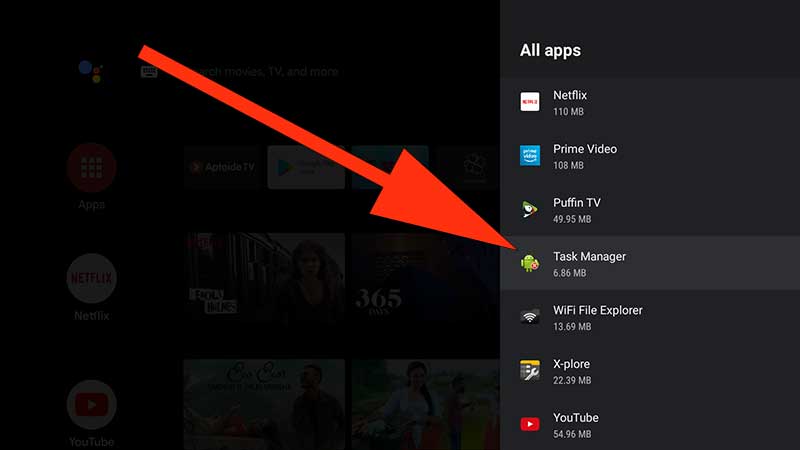Image resolution: width=800 pixels, height=450 pixels.
Task: Click the Netflix 110 MB size text
Action: [x=568, y=112]
